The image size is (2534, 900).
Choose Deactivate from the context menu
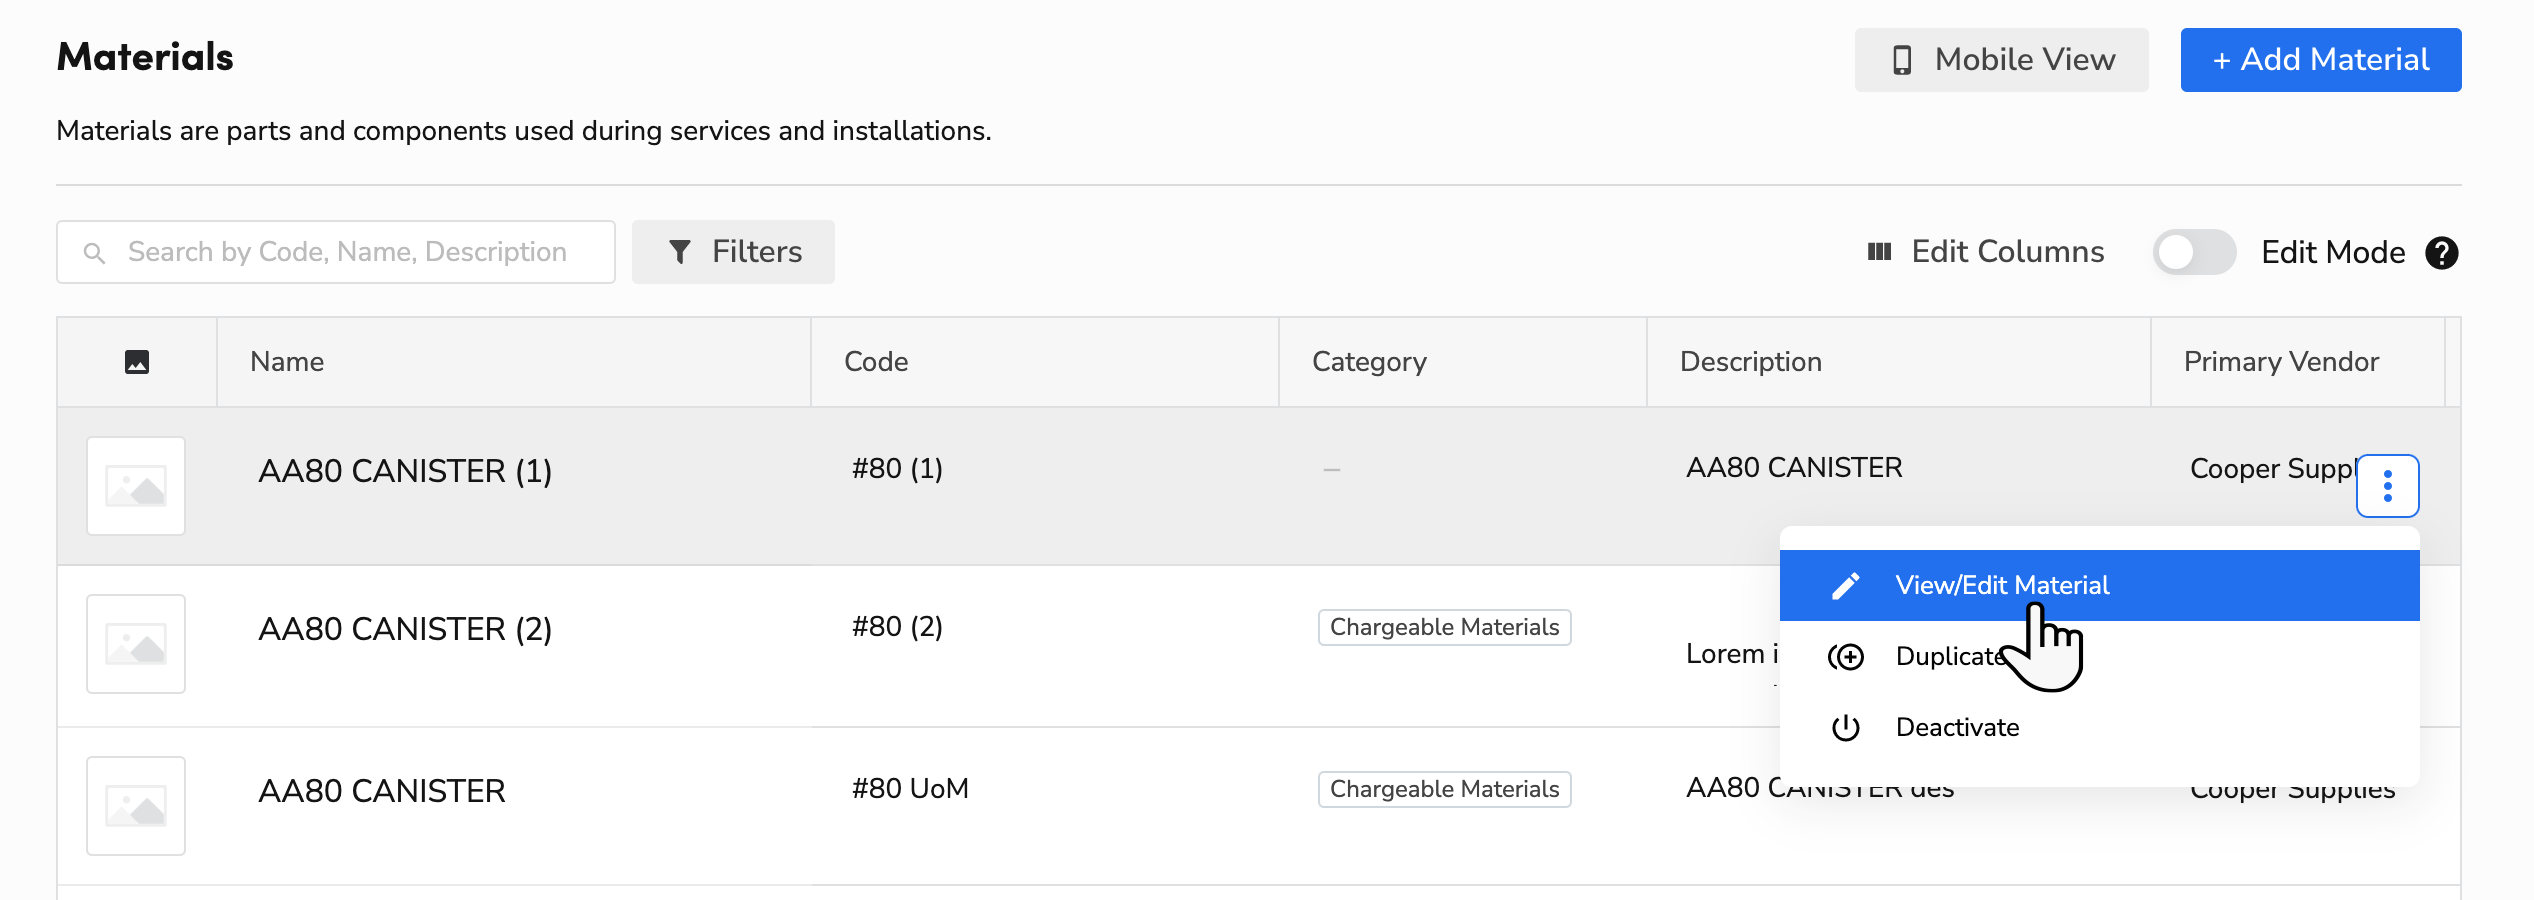[1957, 728]
